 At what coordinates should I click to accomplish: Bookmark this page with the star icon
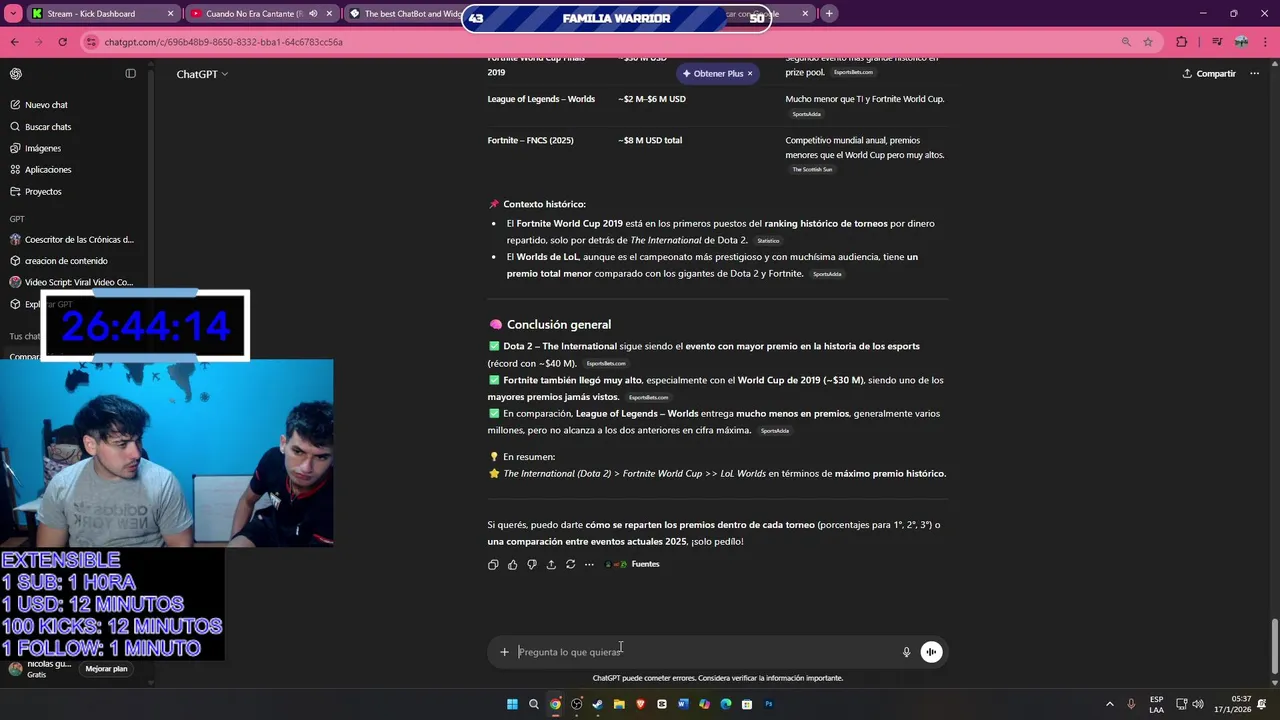[x=1148, y=42]
